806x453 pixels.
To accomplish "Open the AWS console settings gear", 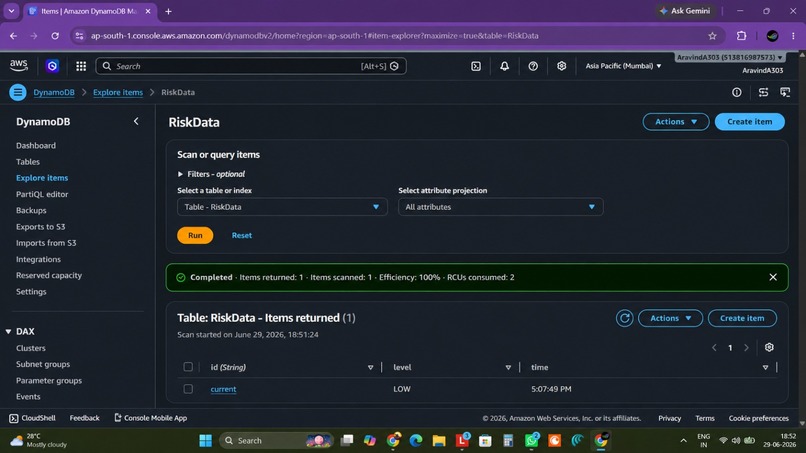I will pos(561,66).
